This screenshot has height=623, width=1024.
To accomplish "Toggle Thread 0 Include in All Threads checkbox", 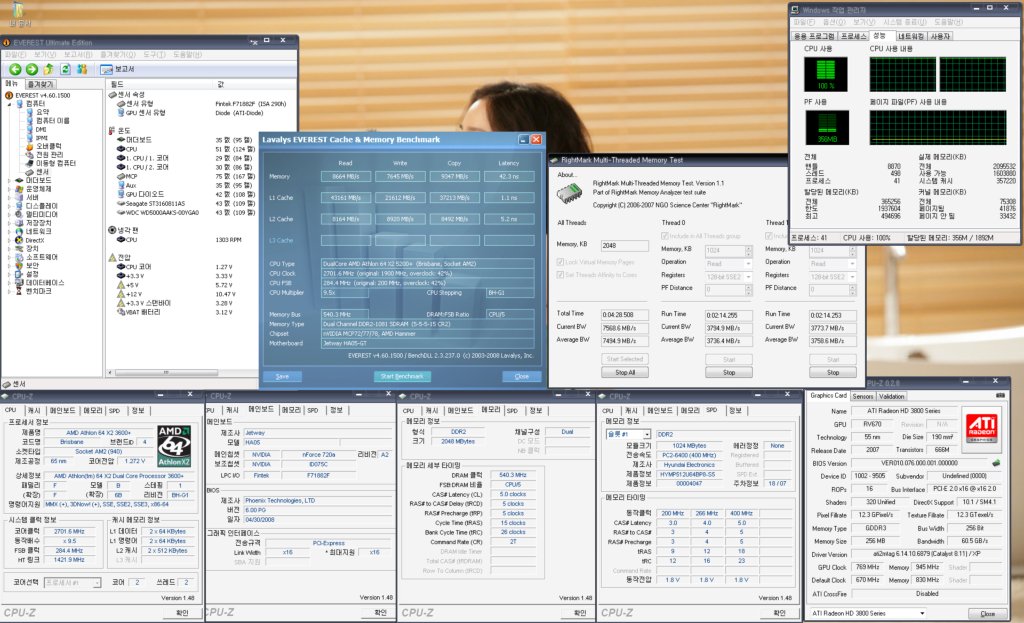I will (x=665, y=236).
